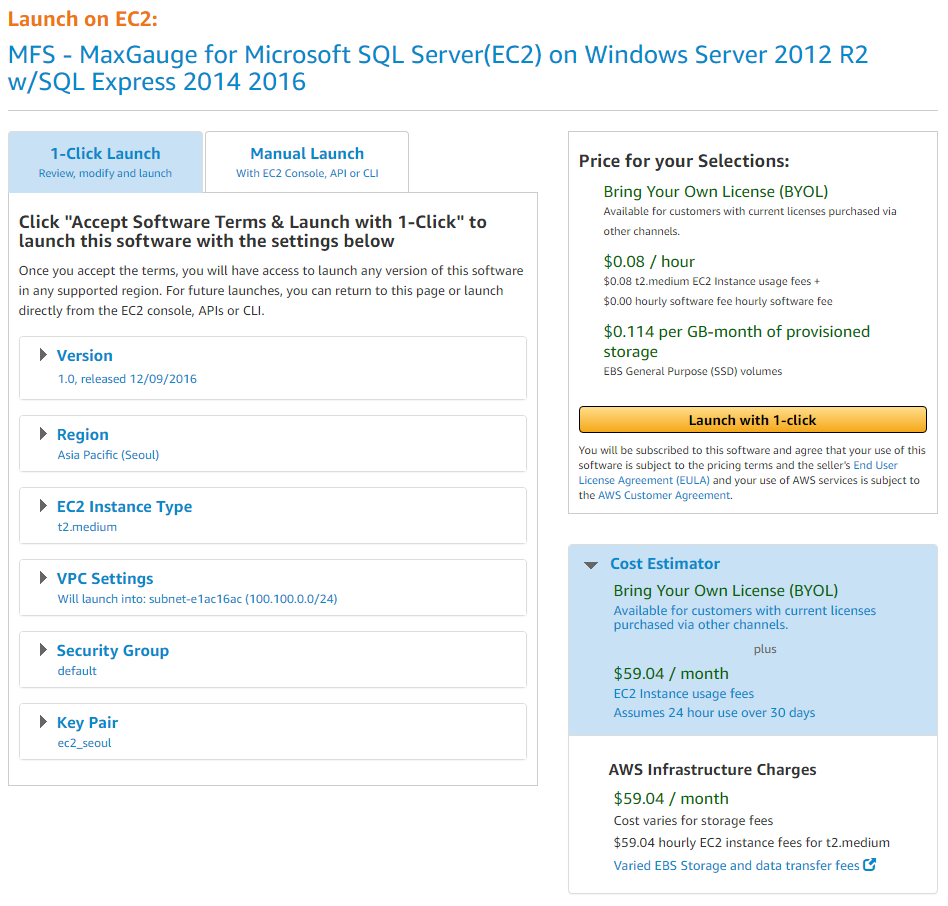
Task: Click the 'EC2 Instance usage fees' text
Action: pos(684,693)
